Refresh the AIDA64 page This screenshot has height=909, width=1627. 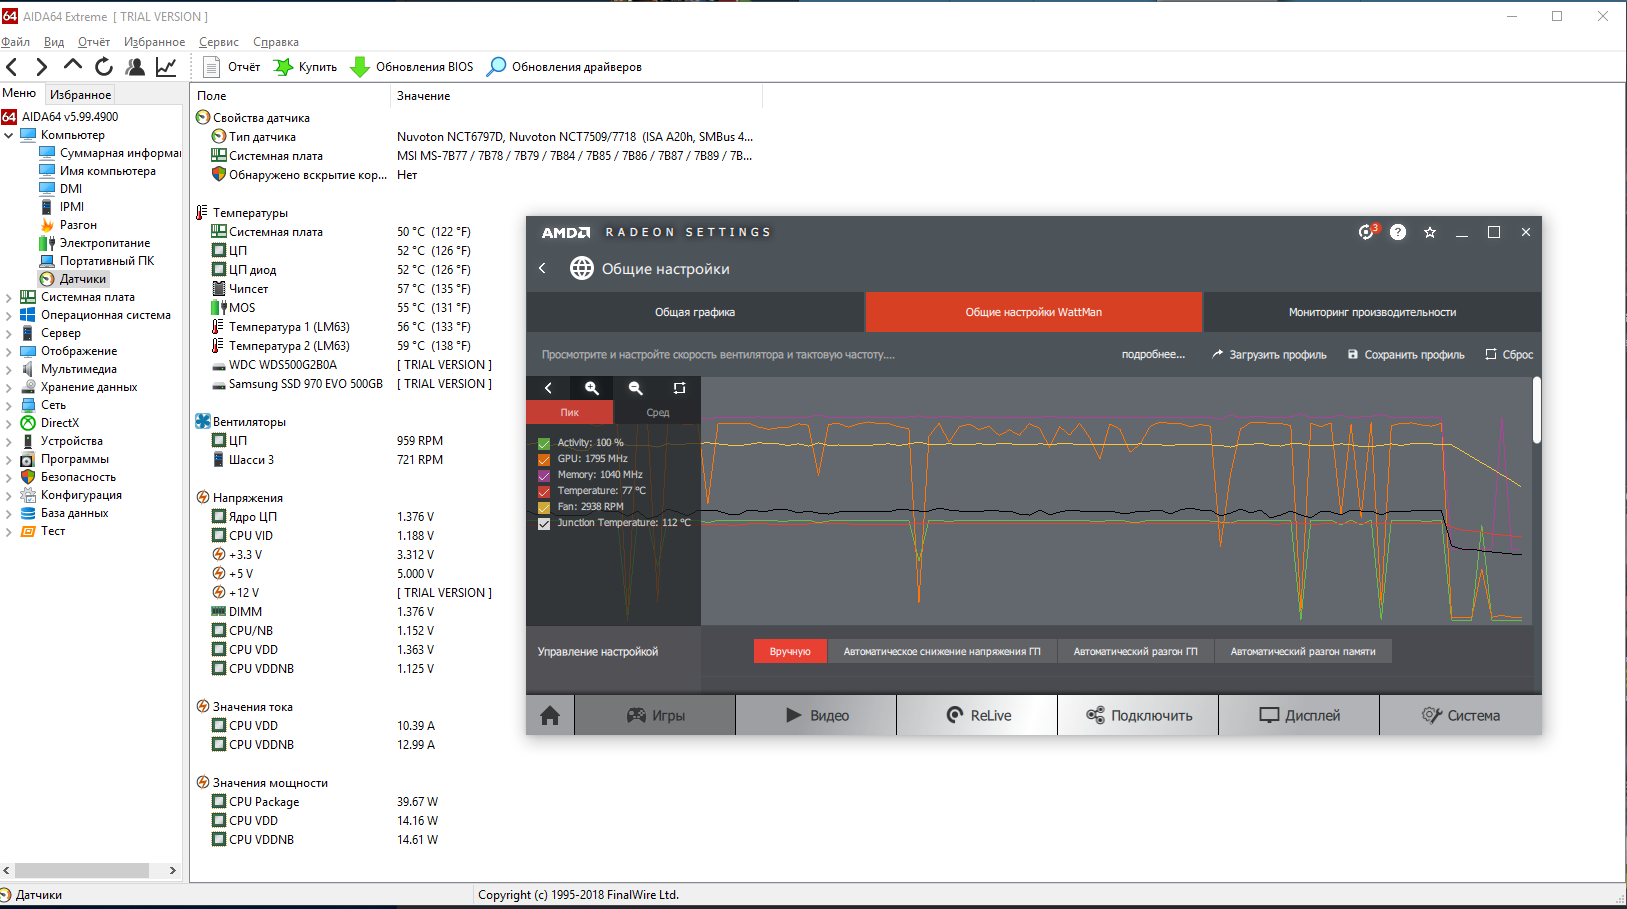coord(104,67)
